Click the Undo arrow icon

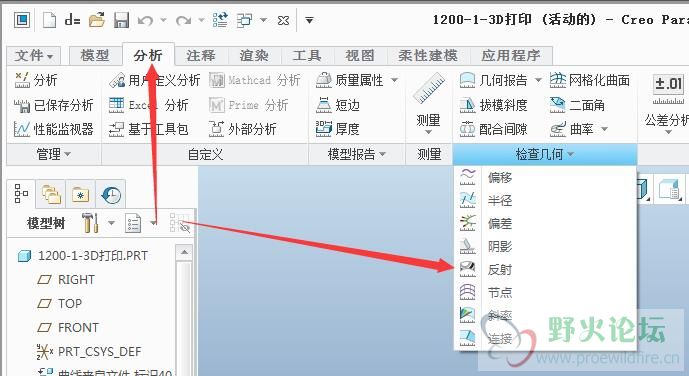click(145, 20)
